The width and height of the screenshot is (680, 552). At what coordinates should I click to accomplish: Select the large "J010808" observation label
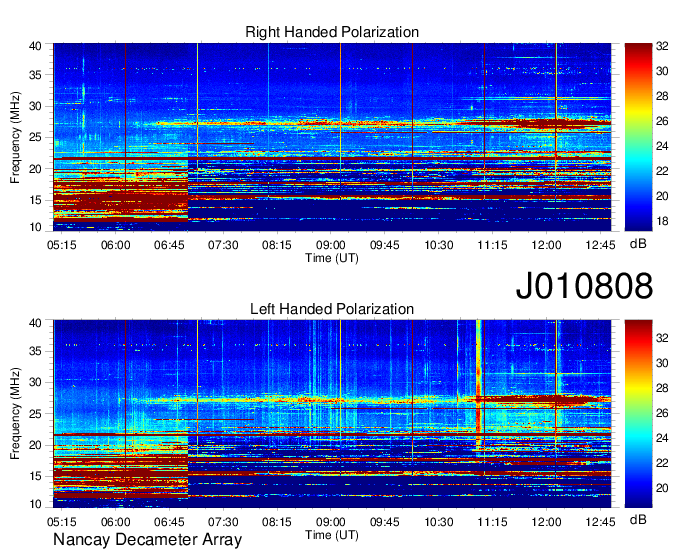coord(584,286)
